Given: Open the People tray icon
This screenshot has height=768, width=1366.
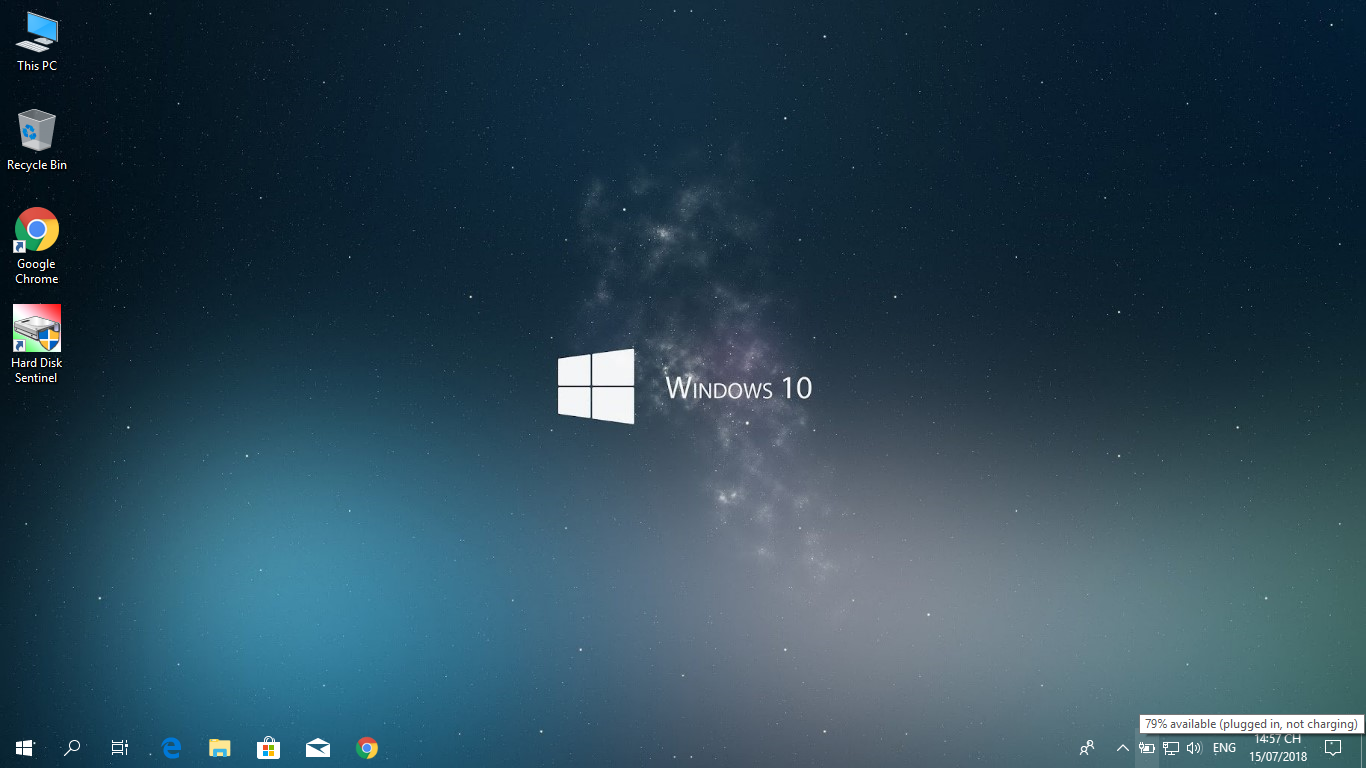Looking at the screenshot, I should pyautogui.click(x=1087, y=747).
